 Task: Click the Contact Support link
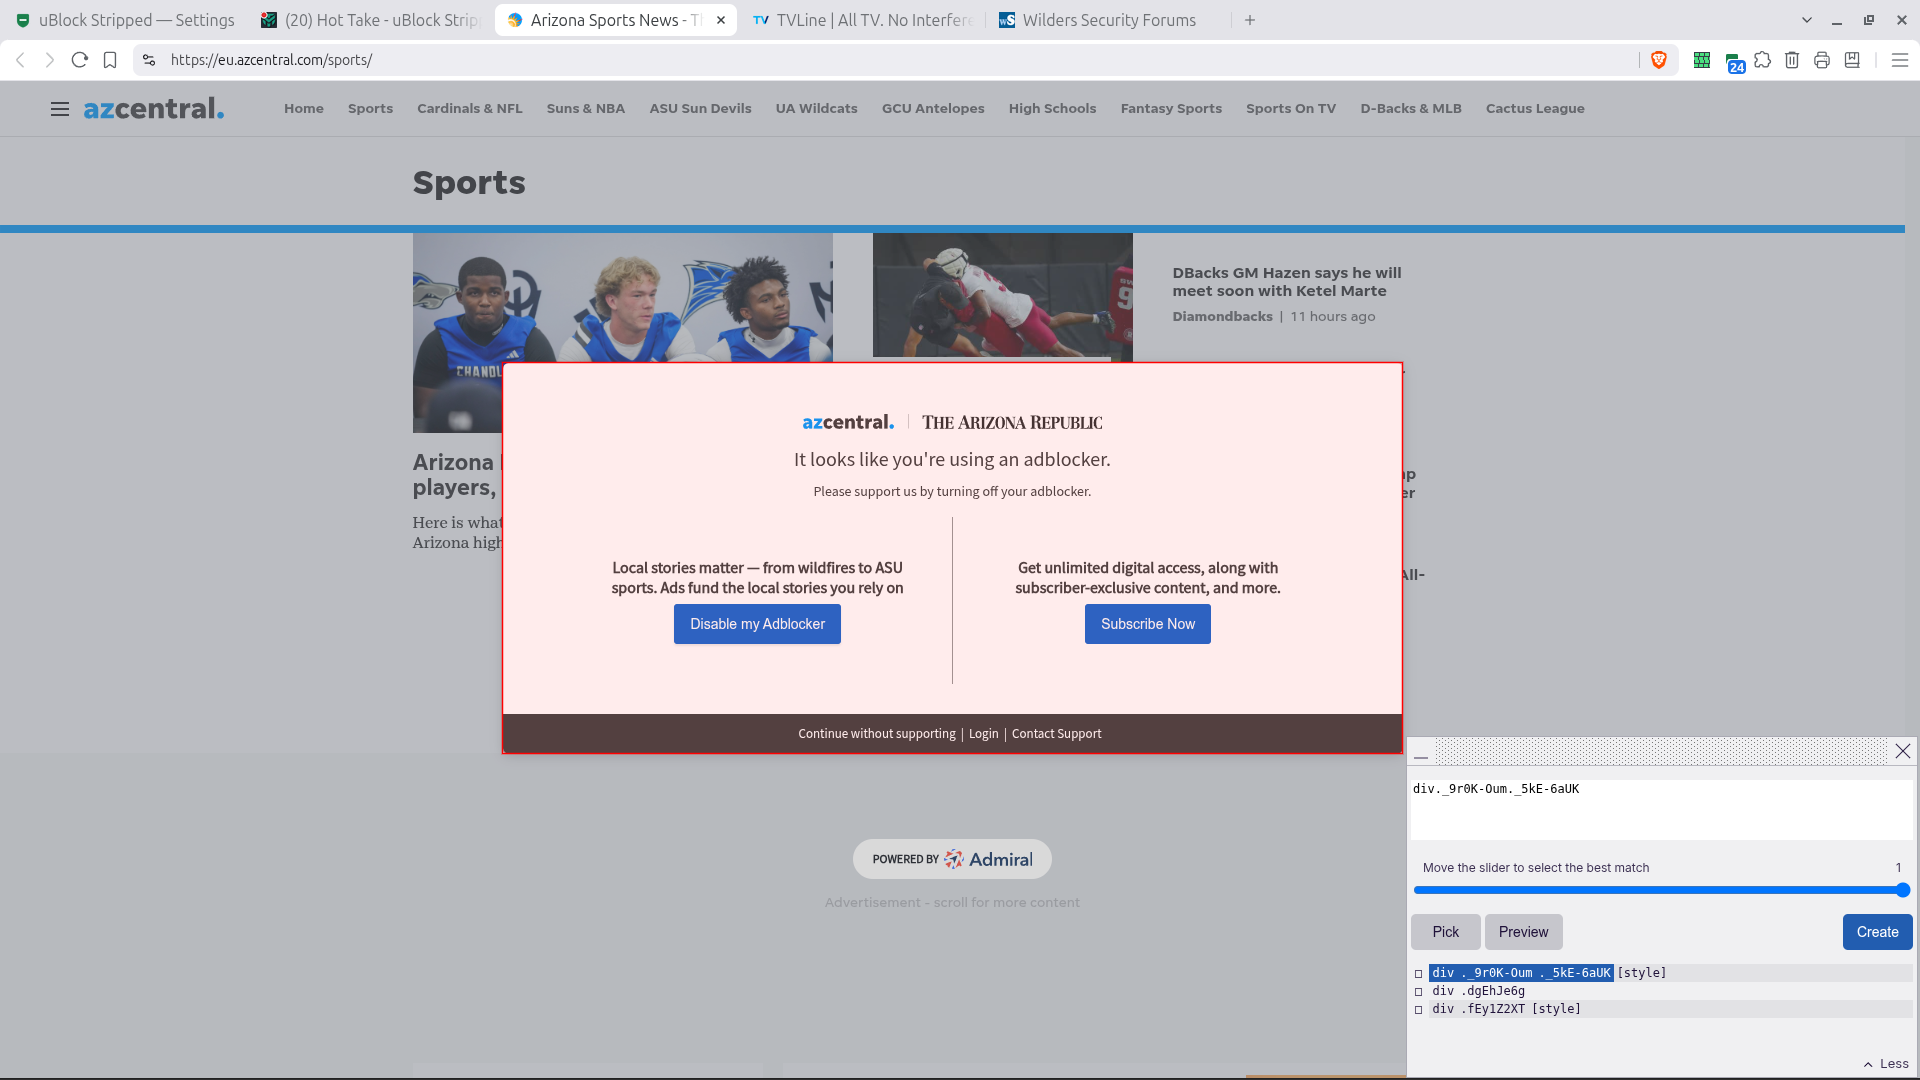[x=1057, y=734]
